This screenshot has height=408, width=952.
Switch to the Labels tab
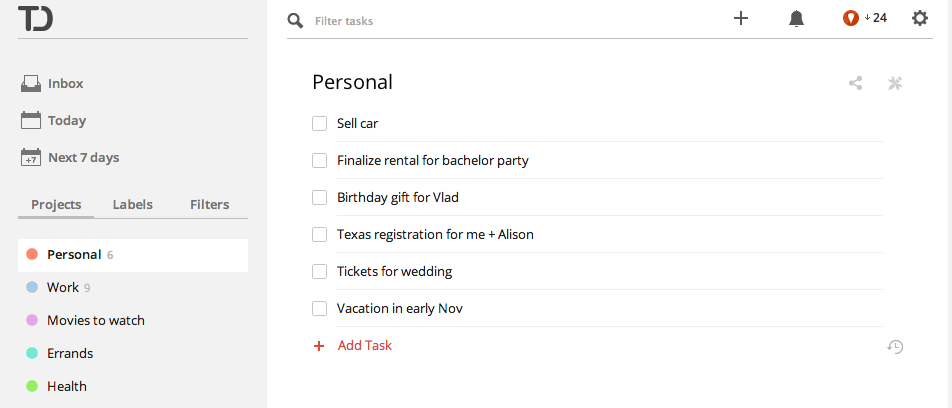point(133,205)
